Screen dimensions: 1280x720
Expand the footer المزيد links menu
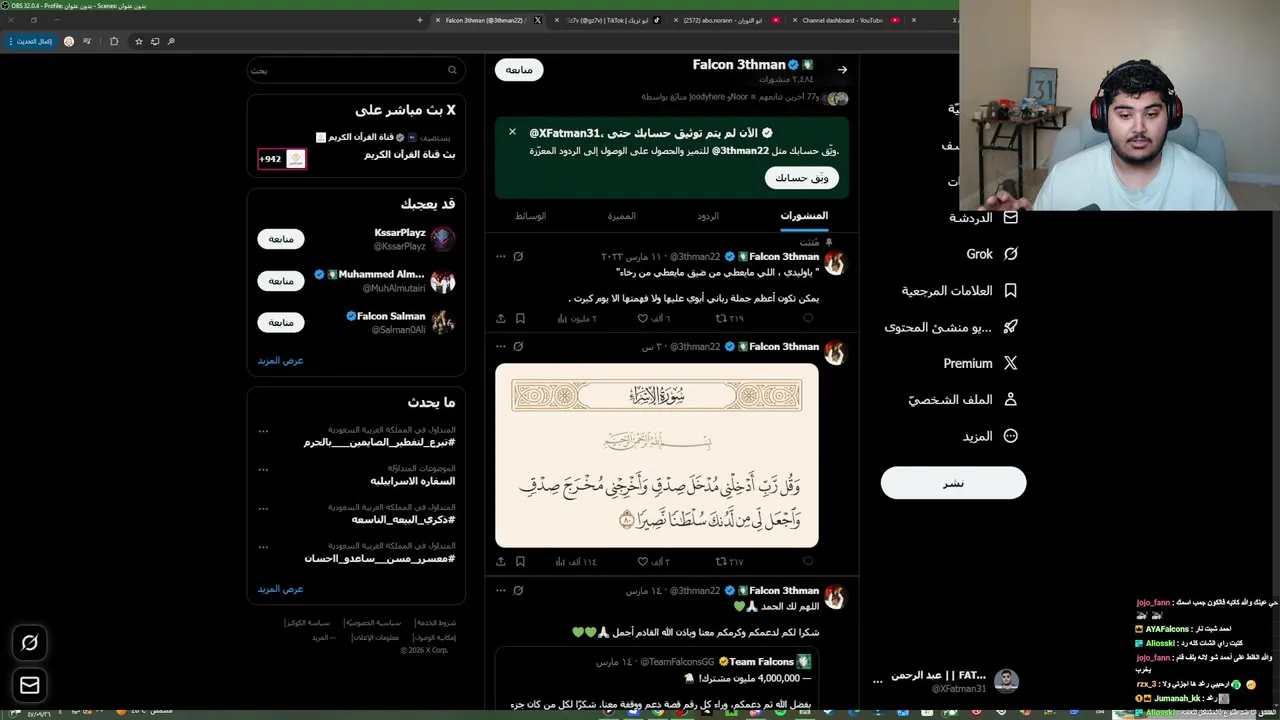click(x=323, y=637)
